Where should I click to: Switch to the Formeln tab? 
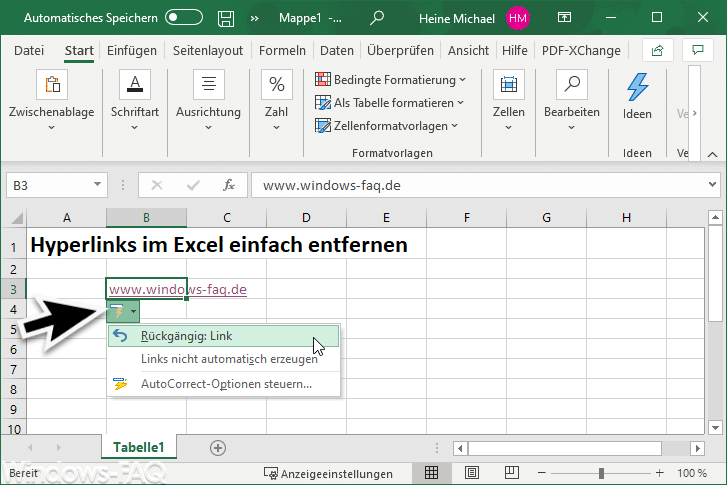(282, 50)
